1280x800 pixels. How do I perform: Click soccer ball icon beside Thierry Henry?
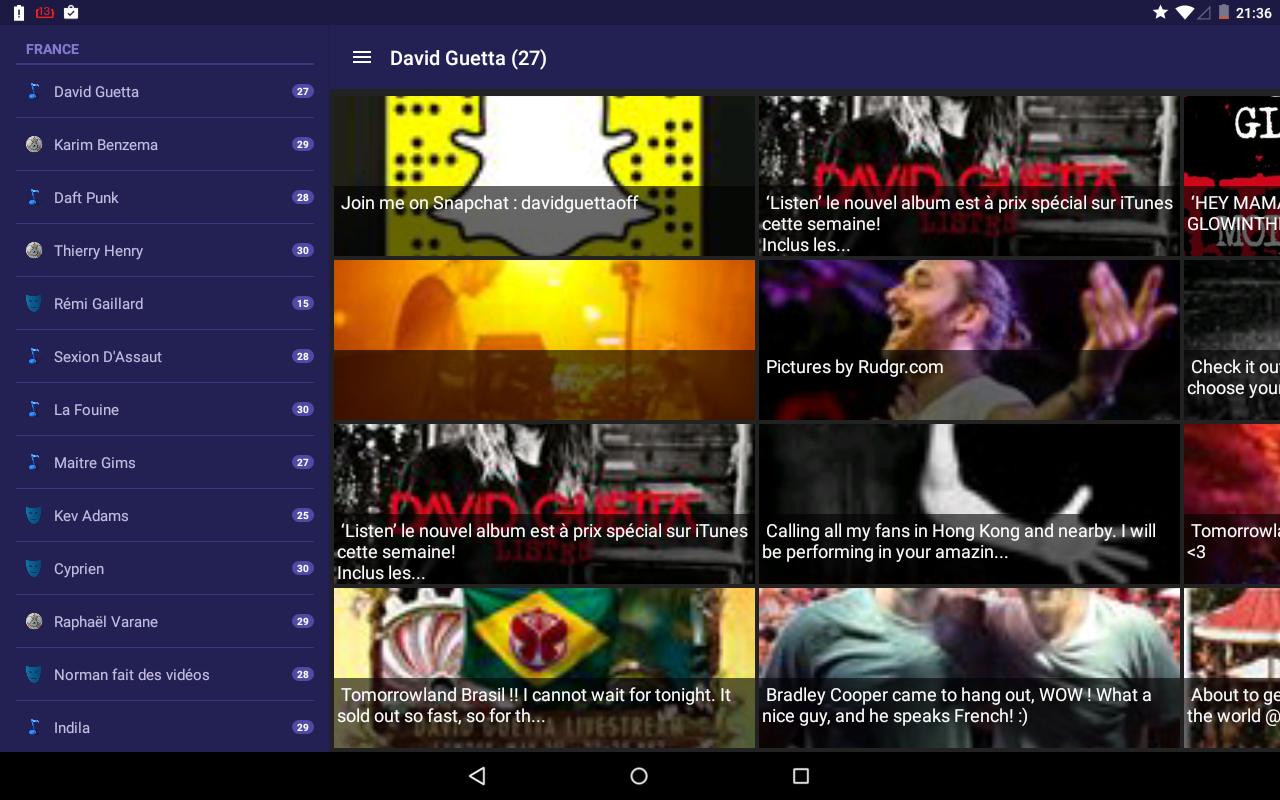pyautogui.click(x=33, y=250)
